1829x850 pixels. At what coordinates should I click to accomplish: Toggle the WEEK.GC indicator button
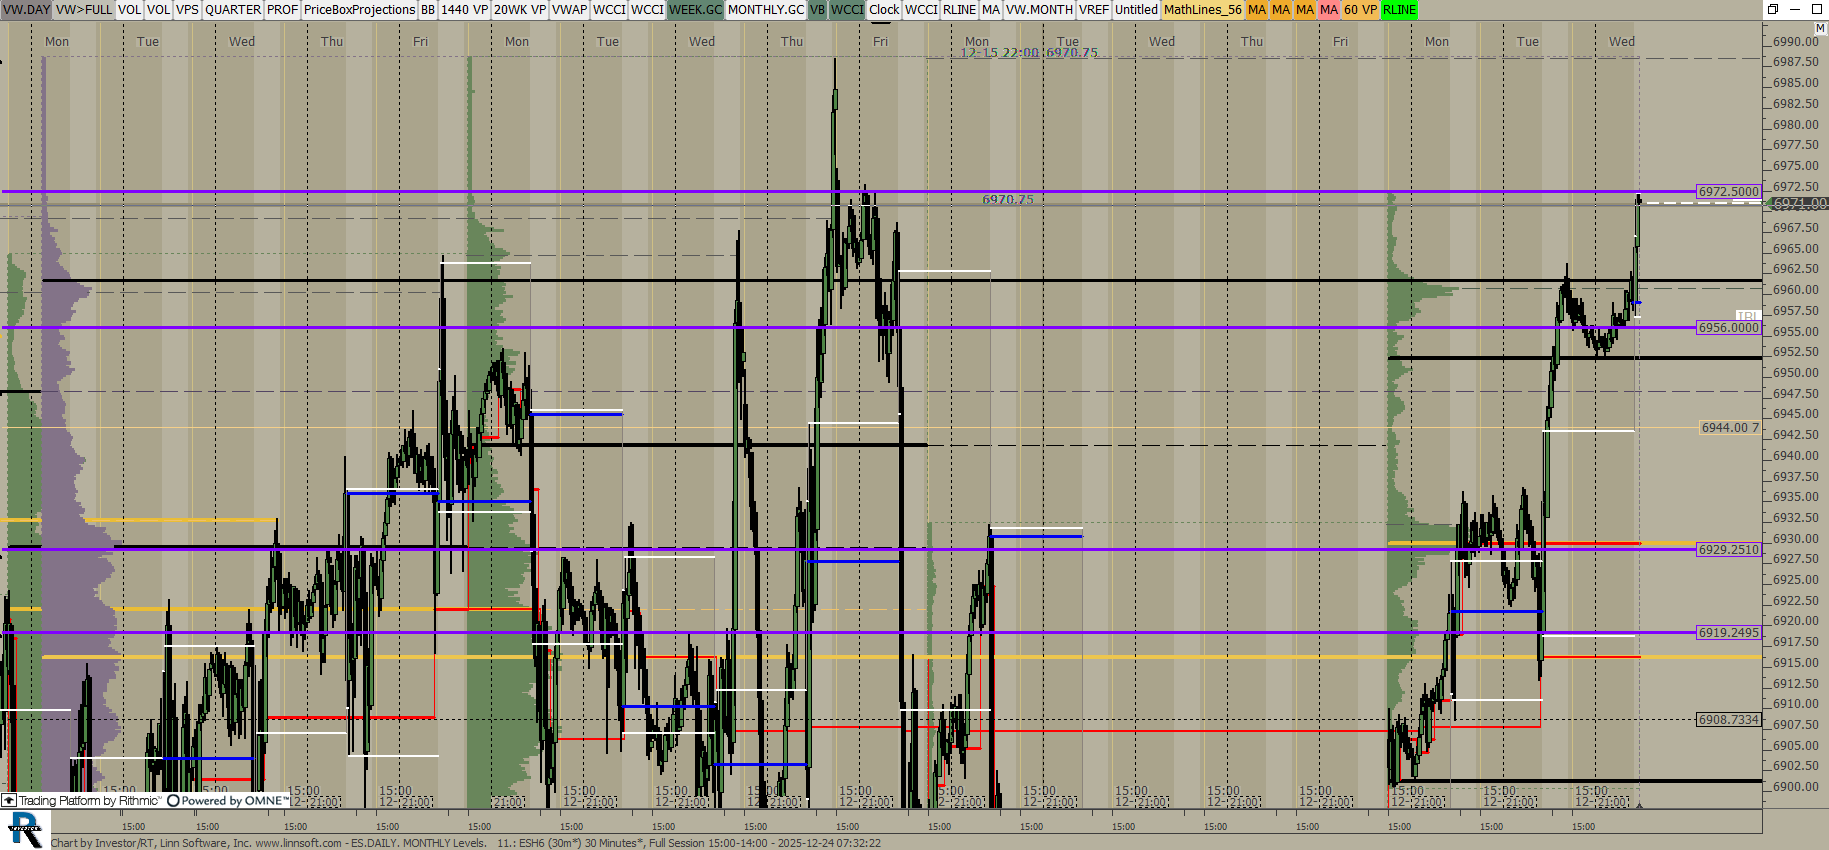695,9
